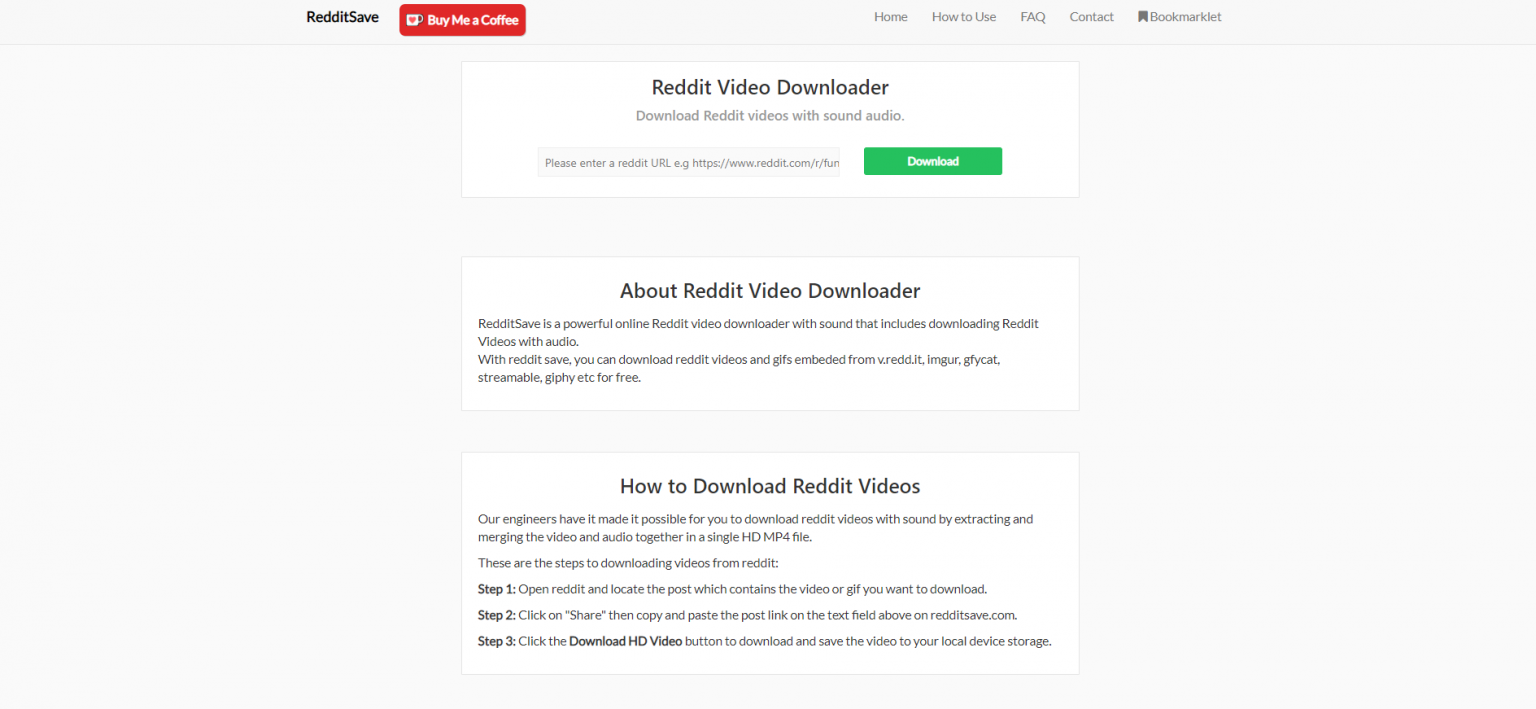Click the Reddit Video Downloader heading
Viewport: 1536px width, 709px height.
click(x=770, y=87)
